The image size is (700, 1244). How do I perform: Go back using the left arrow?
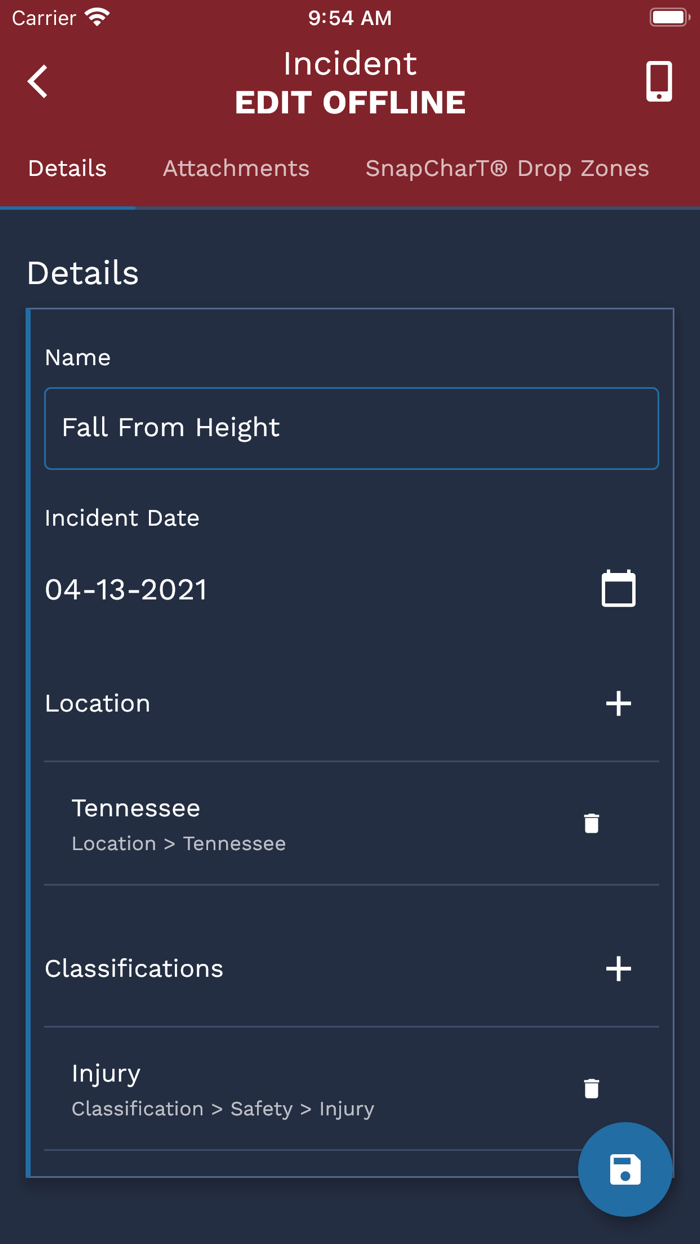coord(37,82)
